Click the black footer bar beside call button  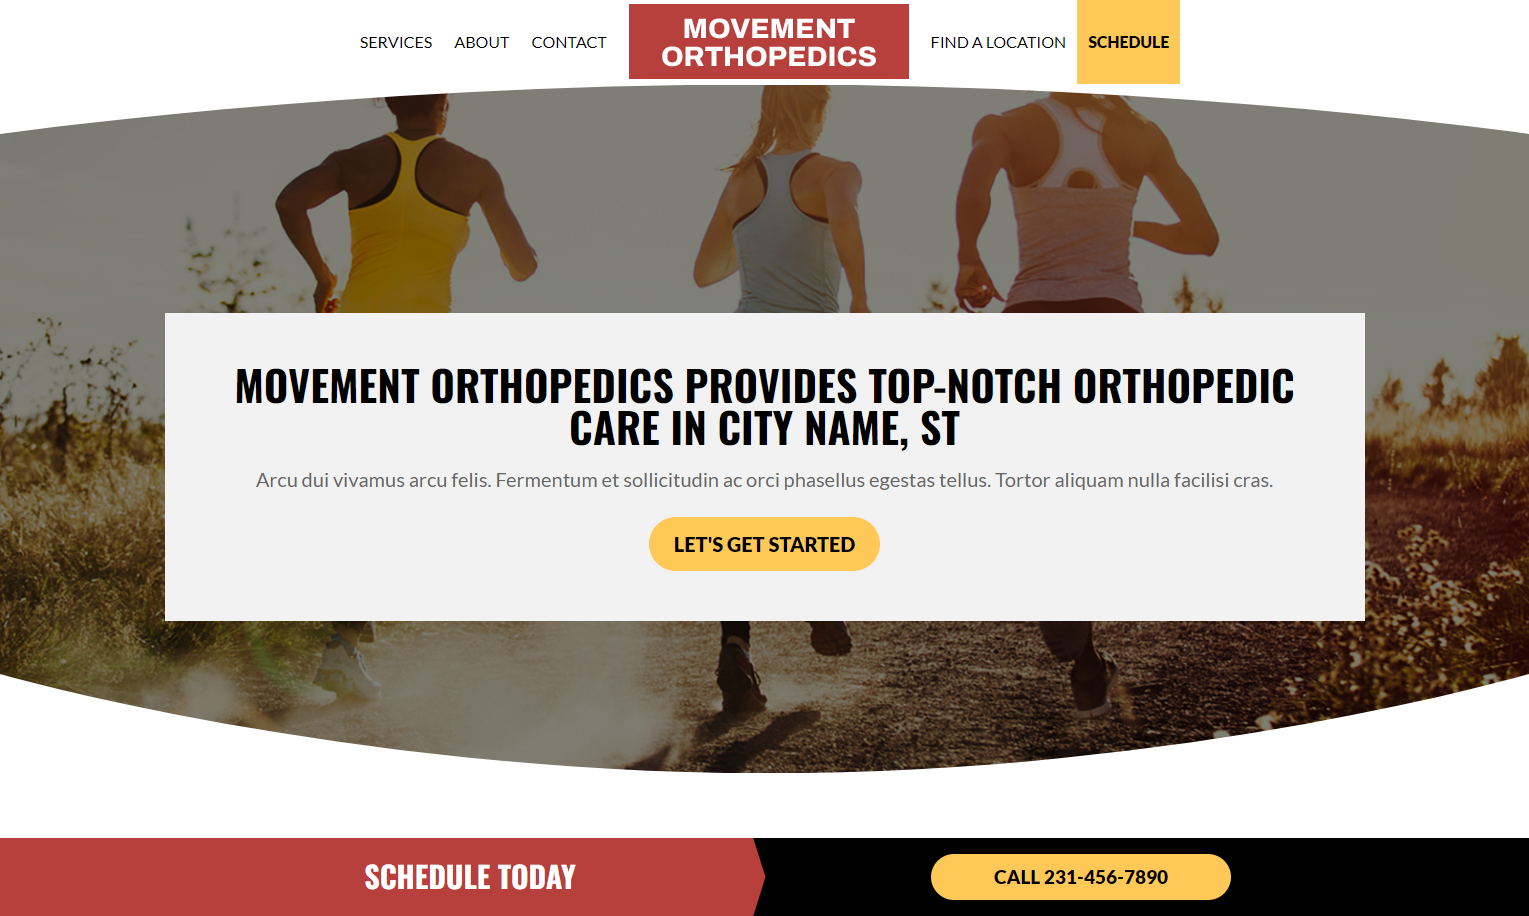(x=1380, y=877)
